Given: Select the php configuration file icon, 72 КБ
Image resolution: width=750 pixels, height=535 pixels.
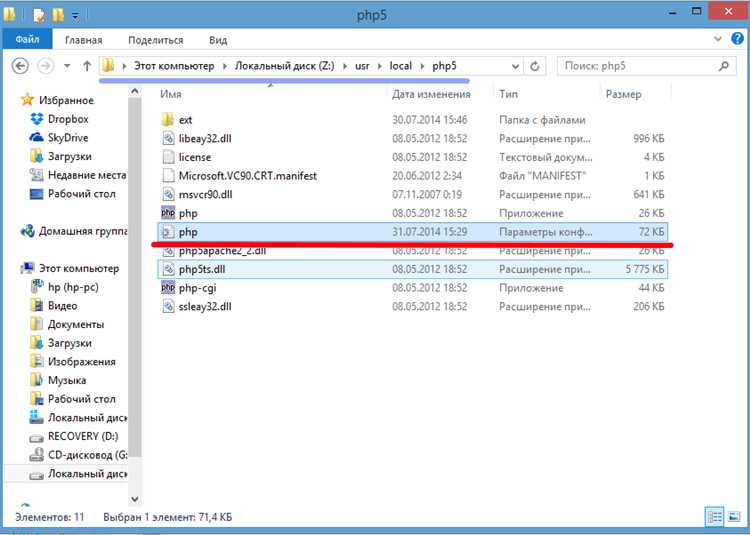Looking at the screenshot, I should (168, 232).
